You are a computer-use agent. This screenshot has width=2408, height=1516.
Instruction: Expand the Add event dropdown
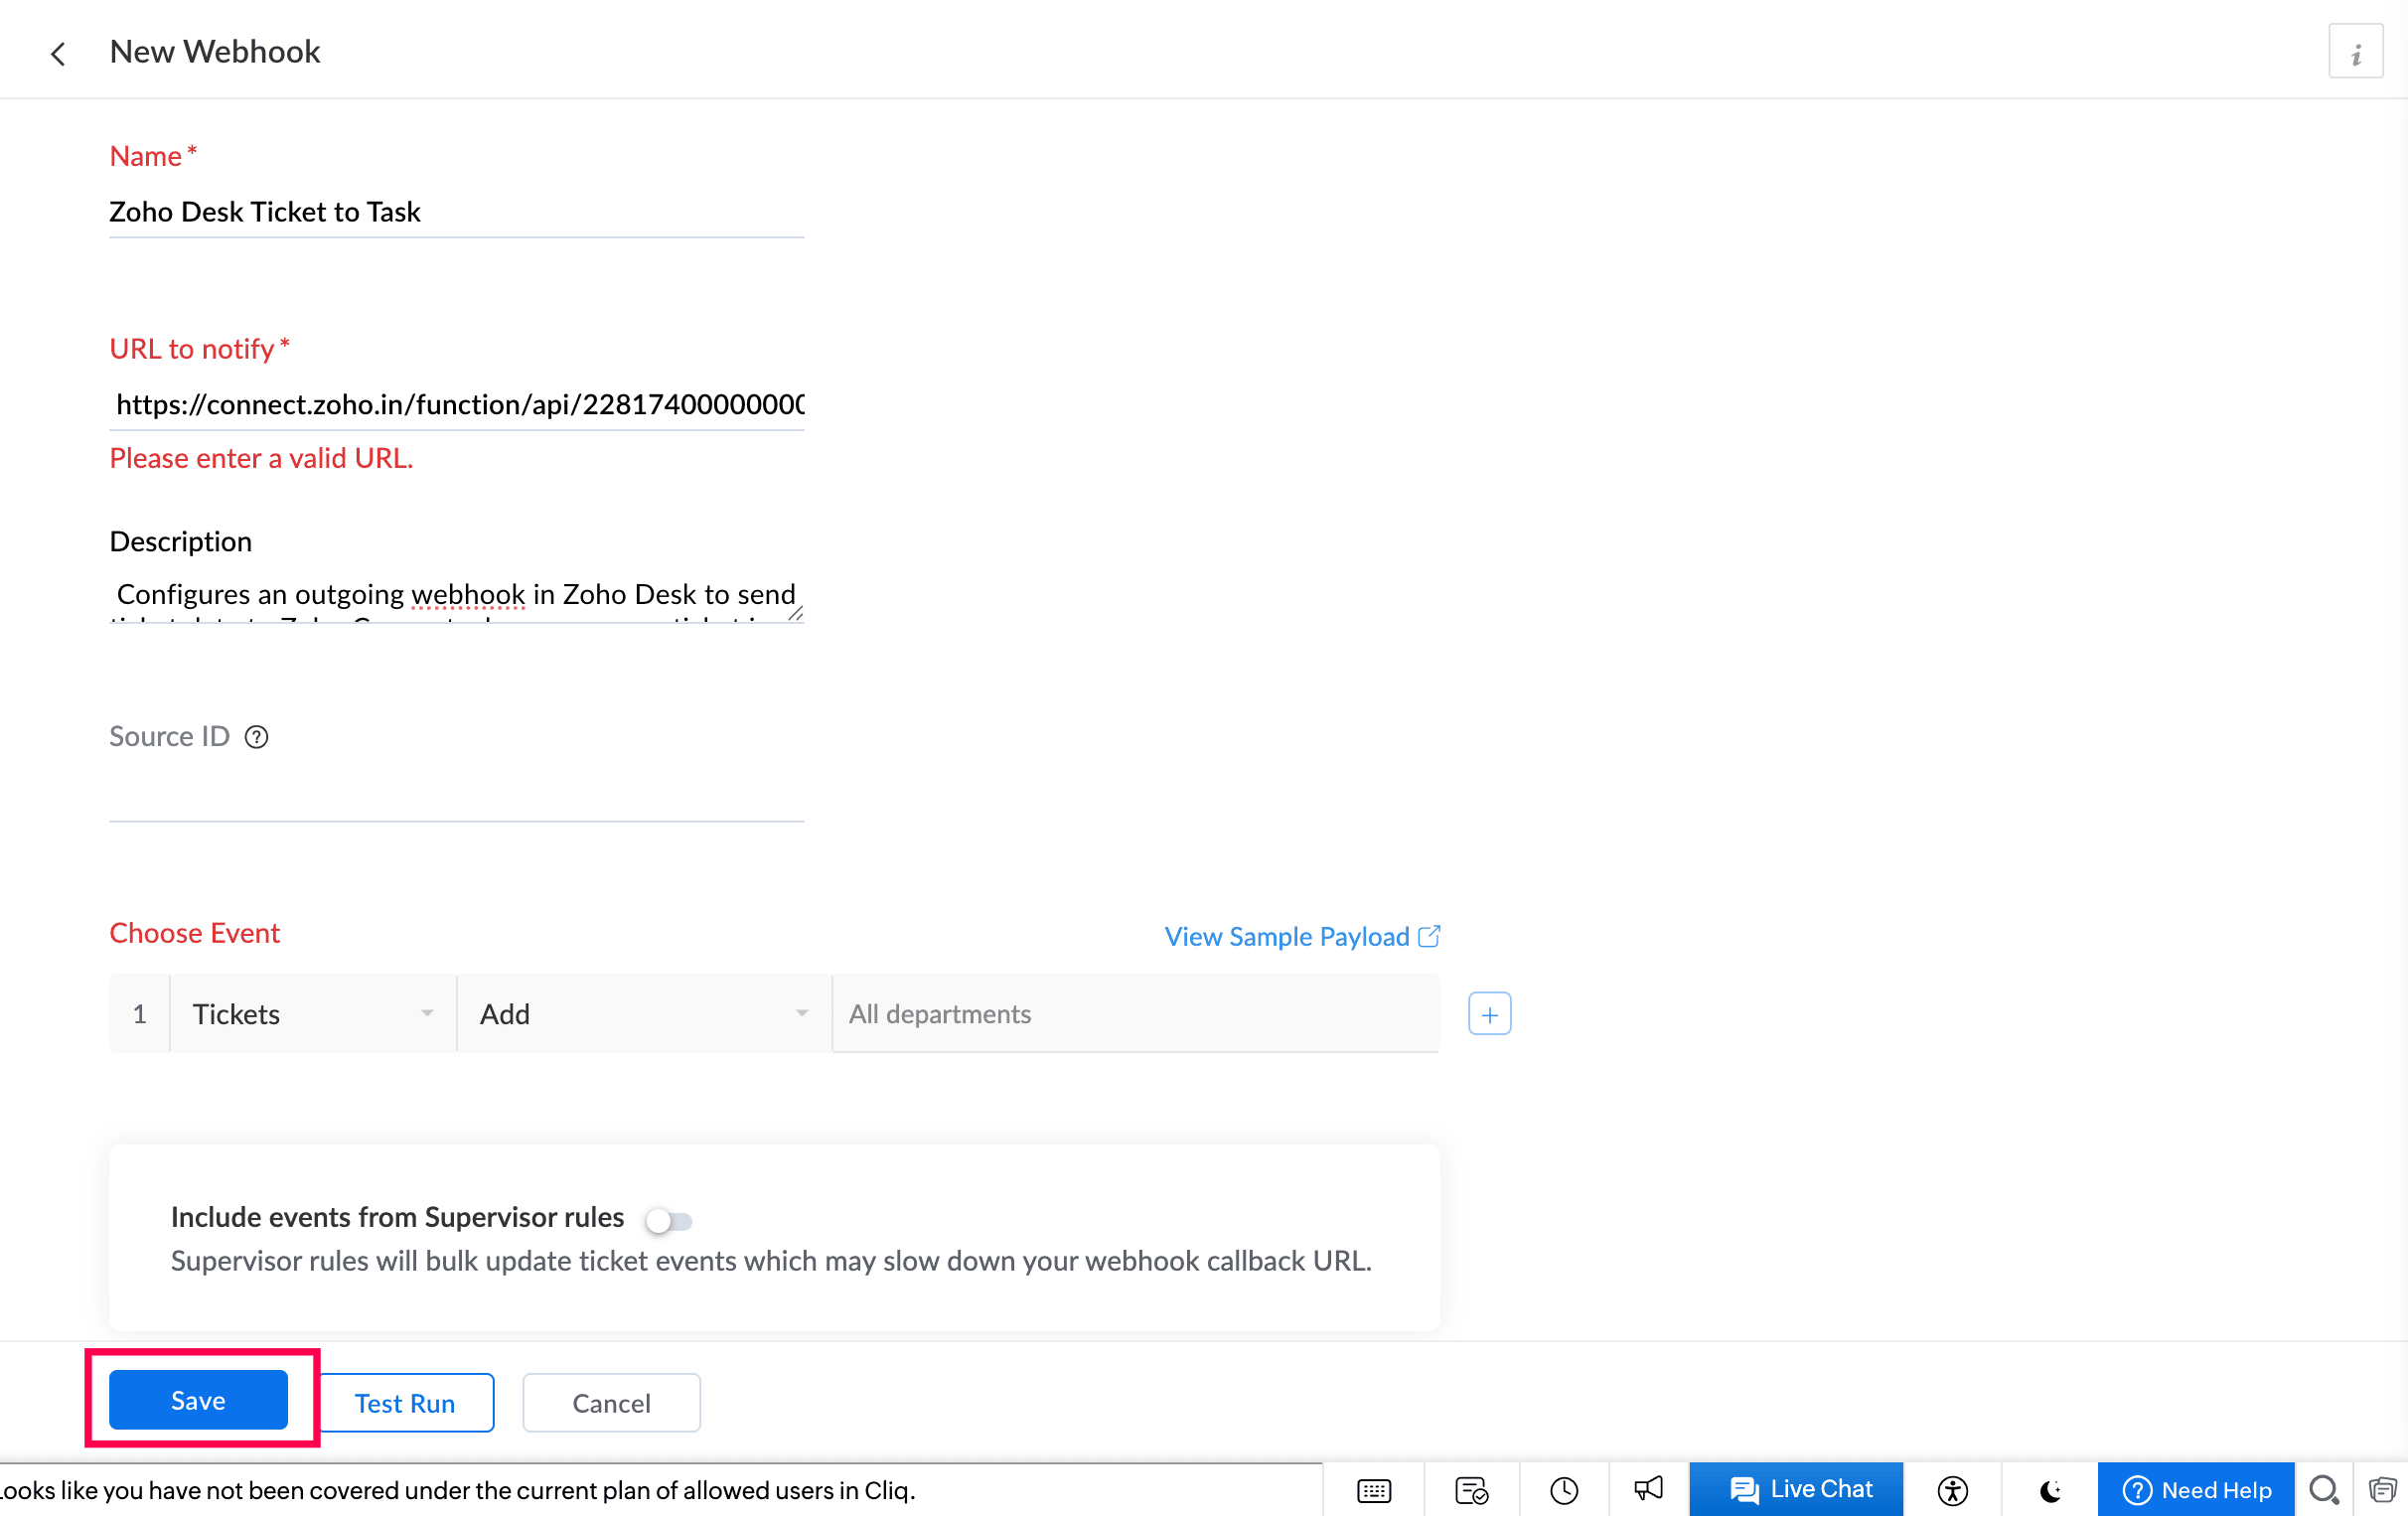pyautogui.click(x=644, y=1014)
